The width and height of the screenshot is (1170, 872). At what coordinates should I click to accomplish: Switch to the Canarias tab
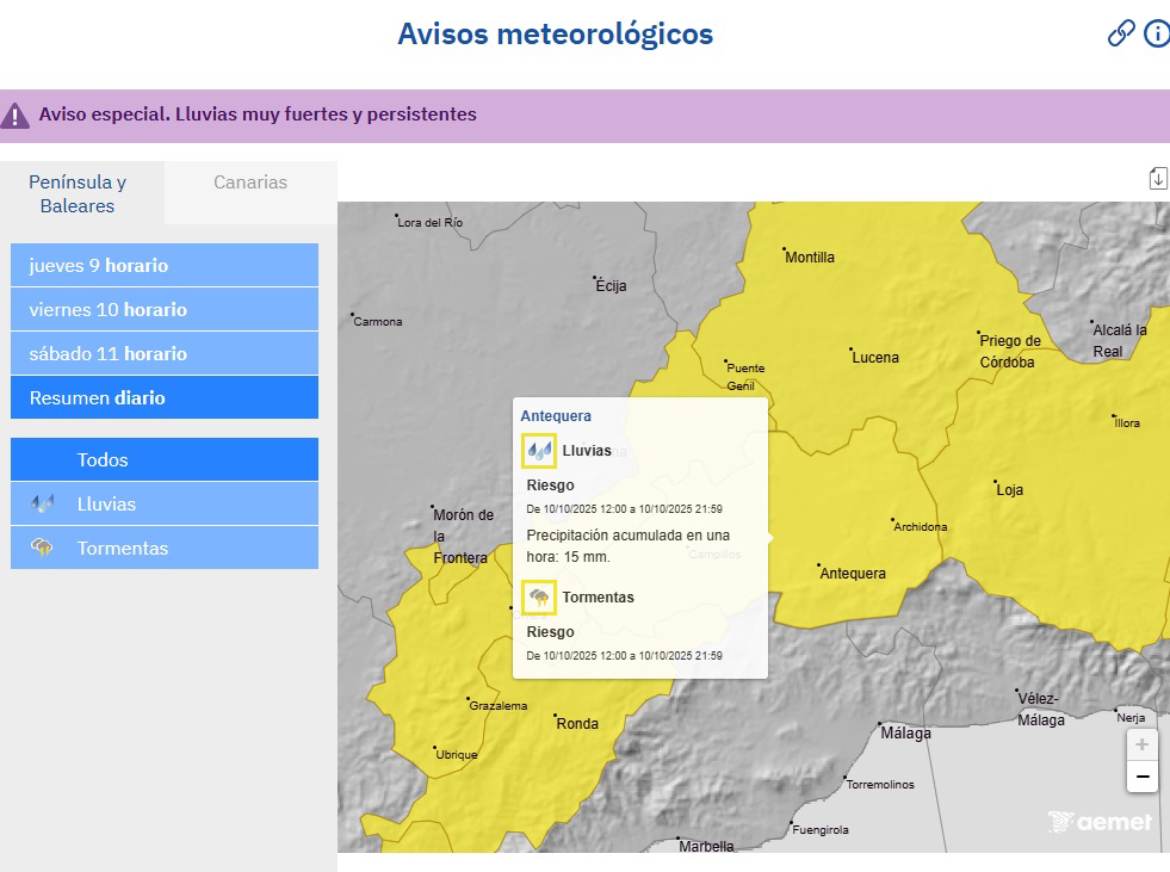pyautogui.click(x=250, y=183)
